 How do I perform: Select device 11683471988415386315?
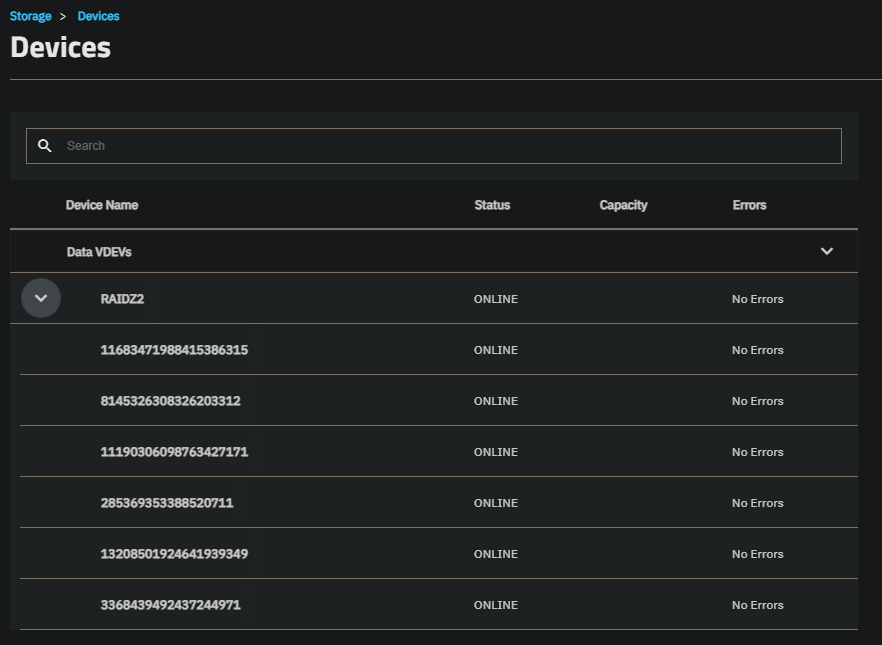174,350
